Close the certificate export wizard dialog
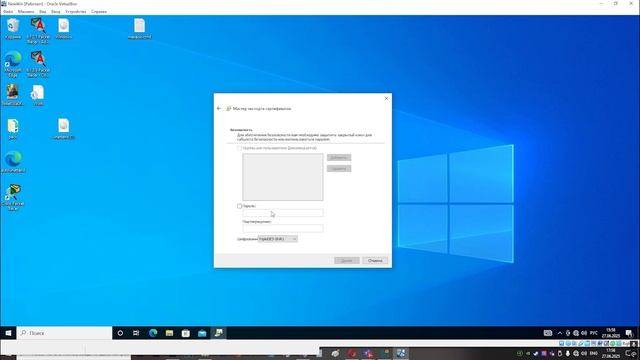640x360 pixels. pyautogui.click(x=386, y=98)
